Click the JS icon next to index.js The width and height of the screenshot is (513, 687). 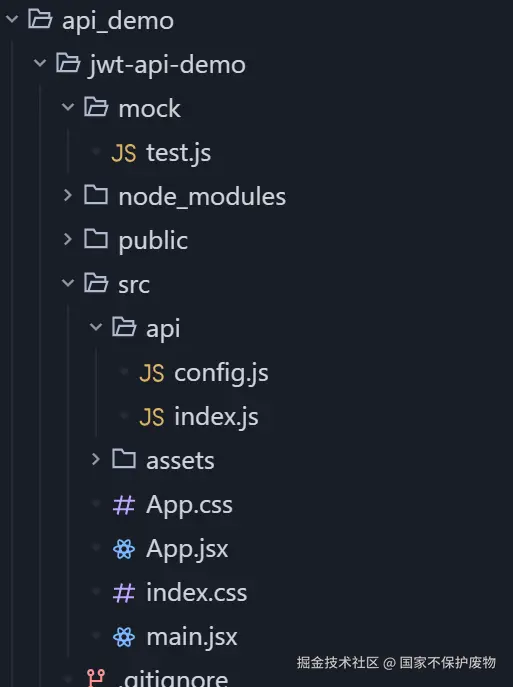[152, 417]
